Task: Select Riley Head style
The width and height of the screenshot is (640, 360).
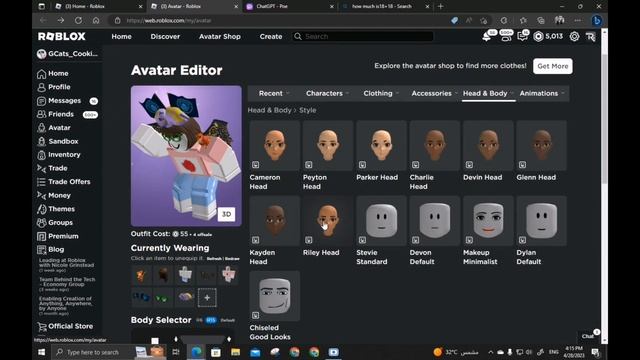Action: click(328, 221)
